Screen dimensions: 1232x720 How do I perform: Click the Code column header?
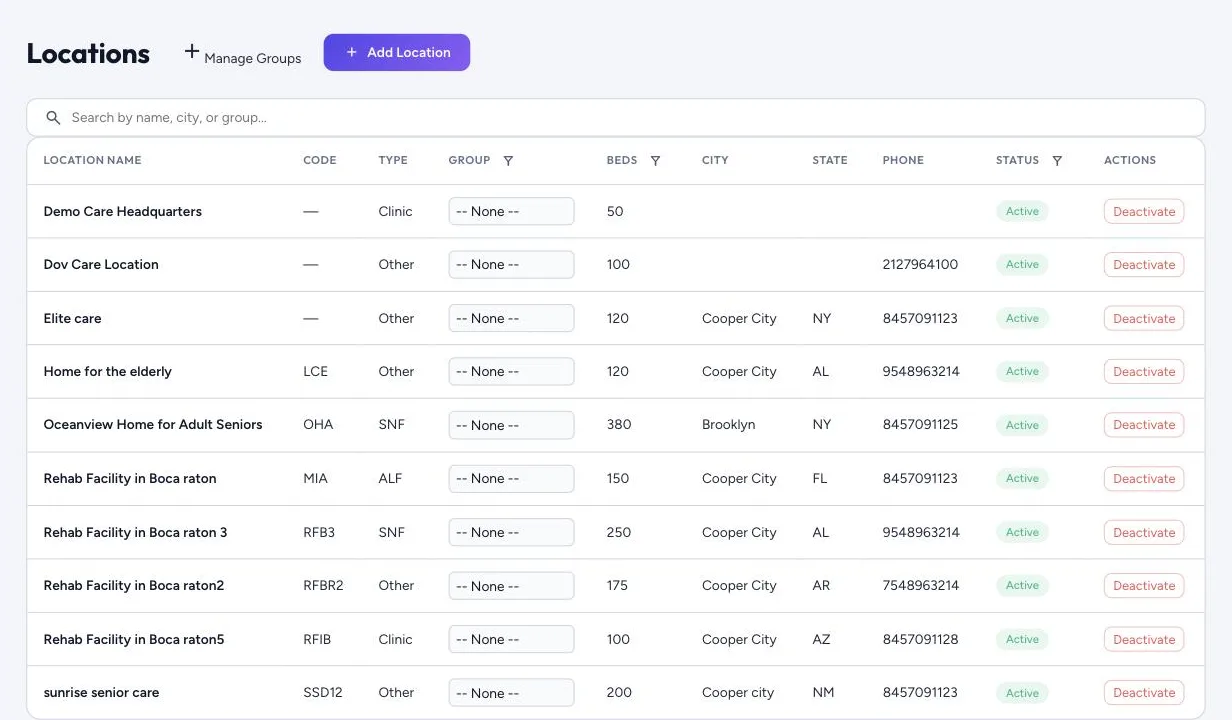(x=320, y=160)
